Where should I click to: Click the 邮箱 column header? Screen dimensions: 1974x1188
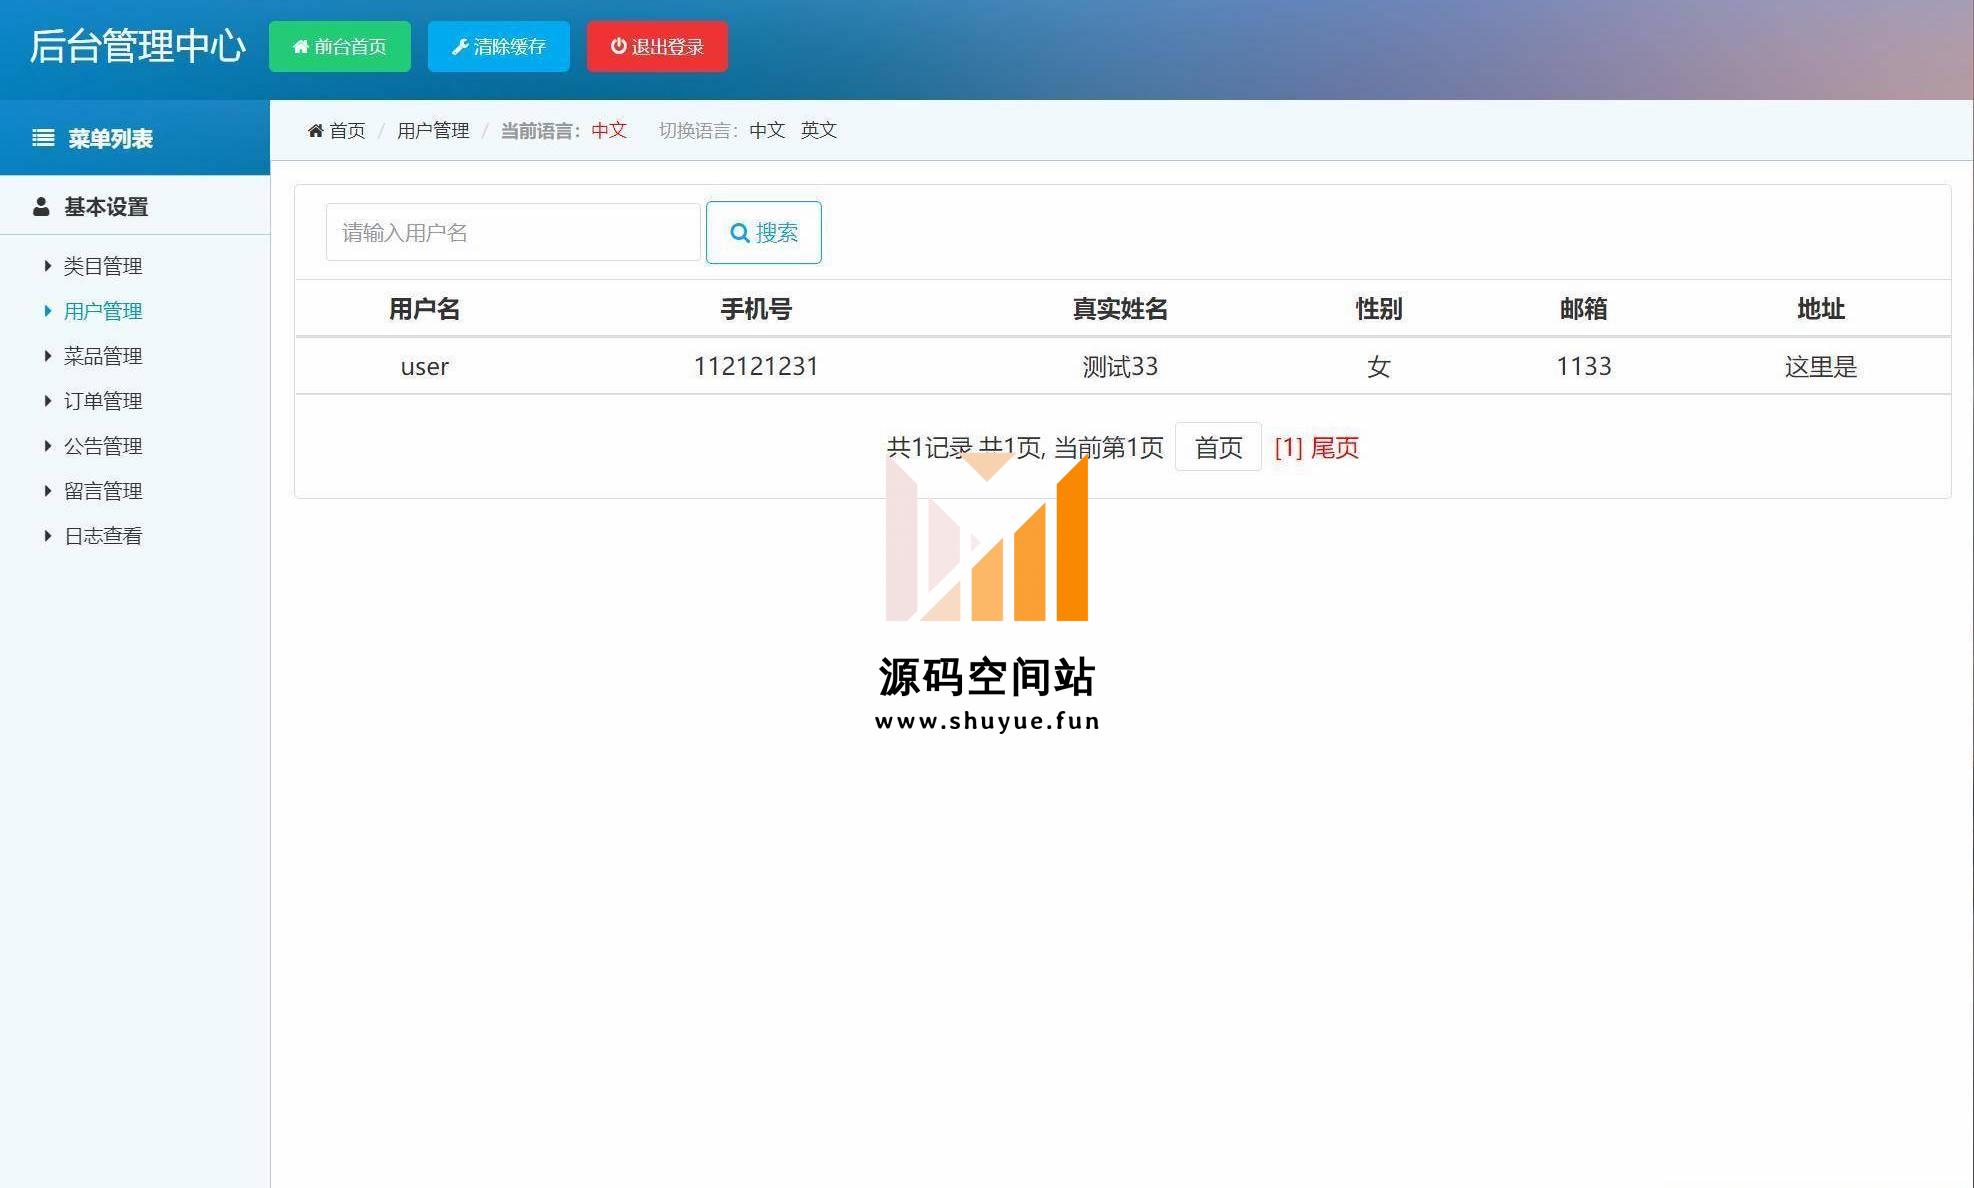tap(1584, 309)
